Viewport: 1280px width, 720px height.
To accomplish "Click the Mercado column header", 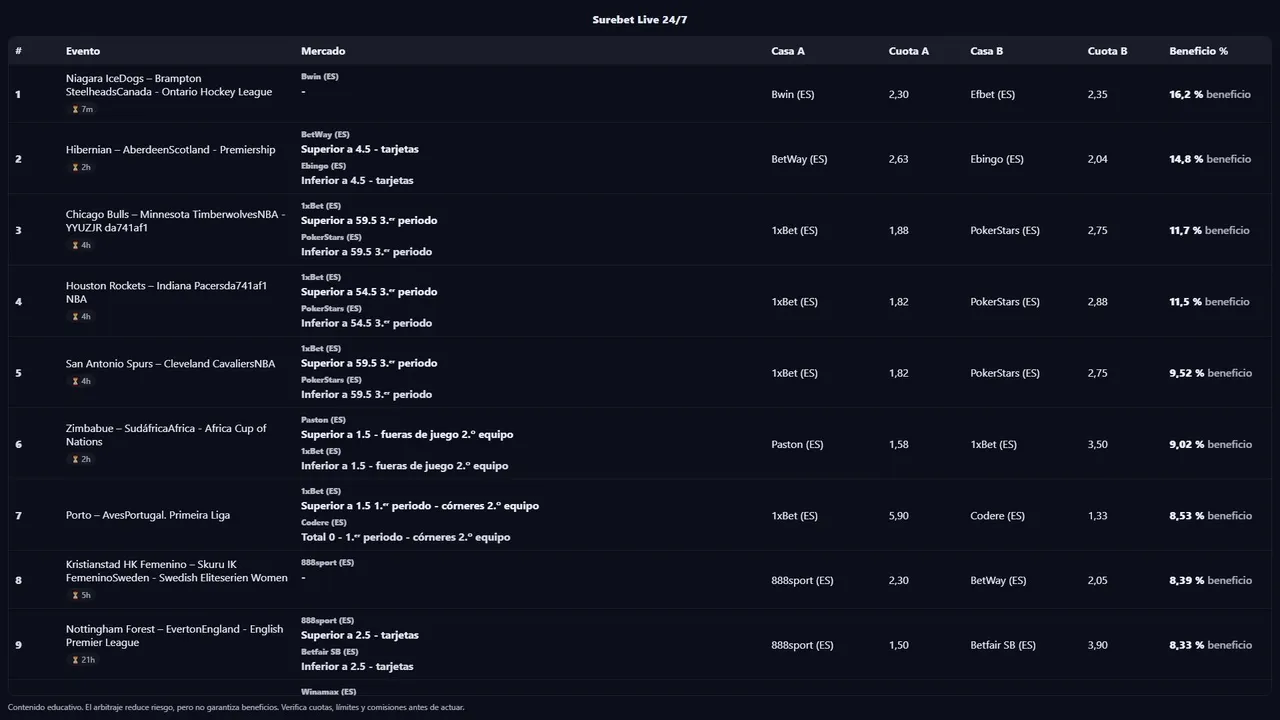I will pos(323,51).
